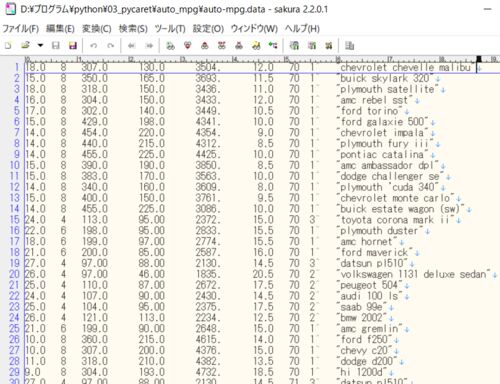This screenshot has height=384, width=500.
Task: Click line number 20 in the gutter
Action: (x=14, y=274)
